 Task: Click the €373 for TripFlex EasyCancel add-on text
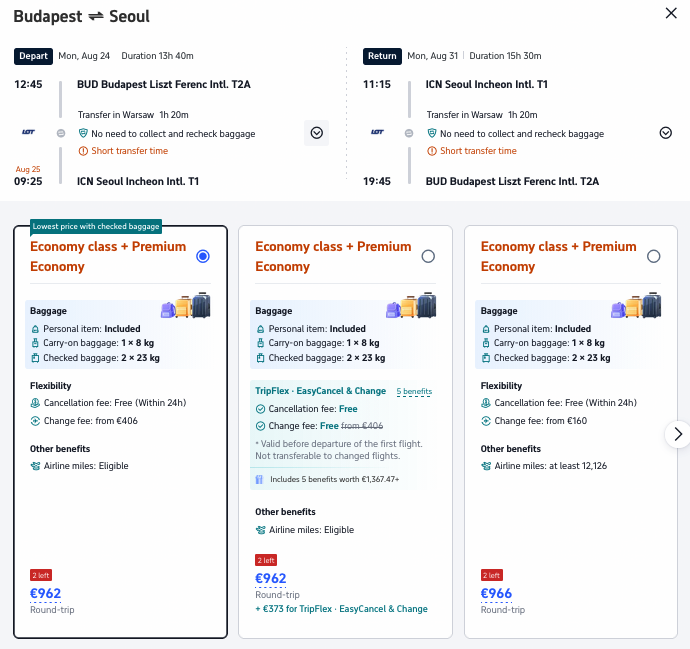pos(341,609)
